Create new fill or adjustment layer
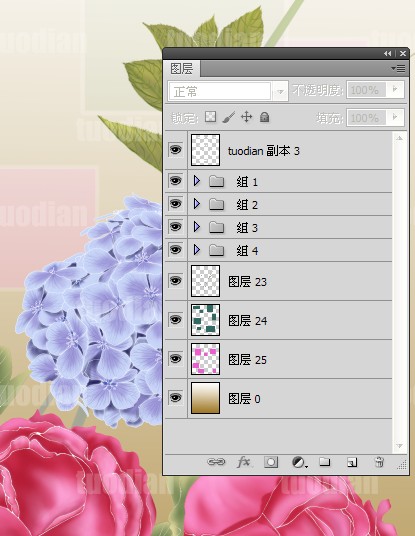 (x=300, y=463)
